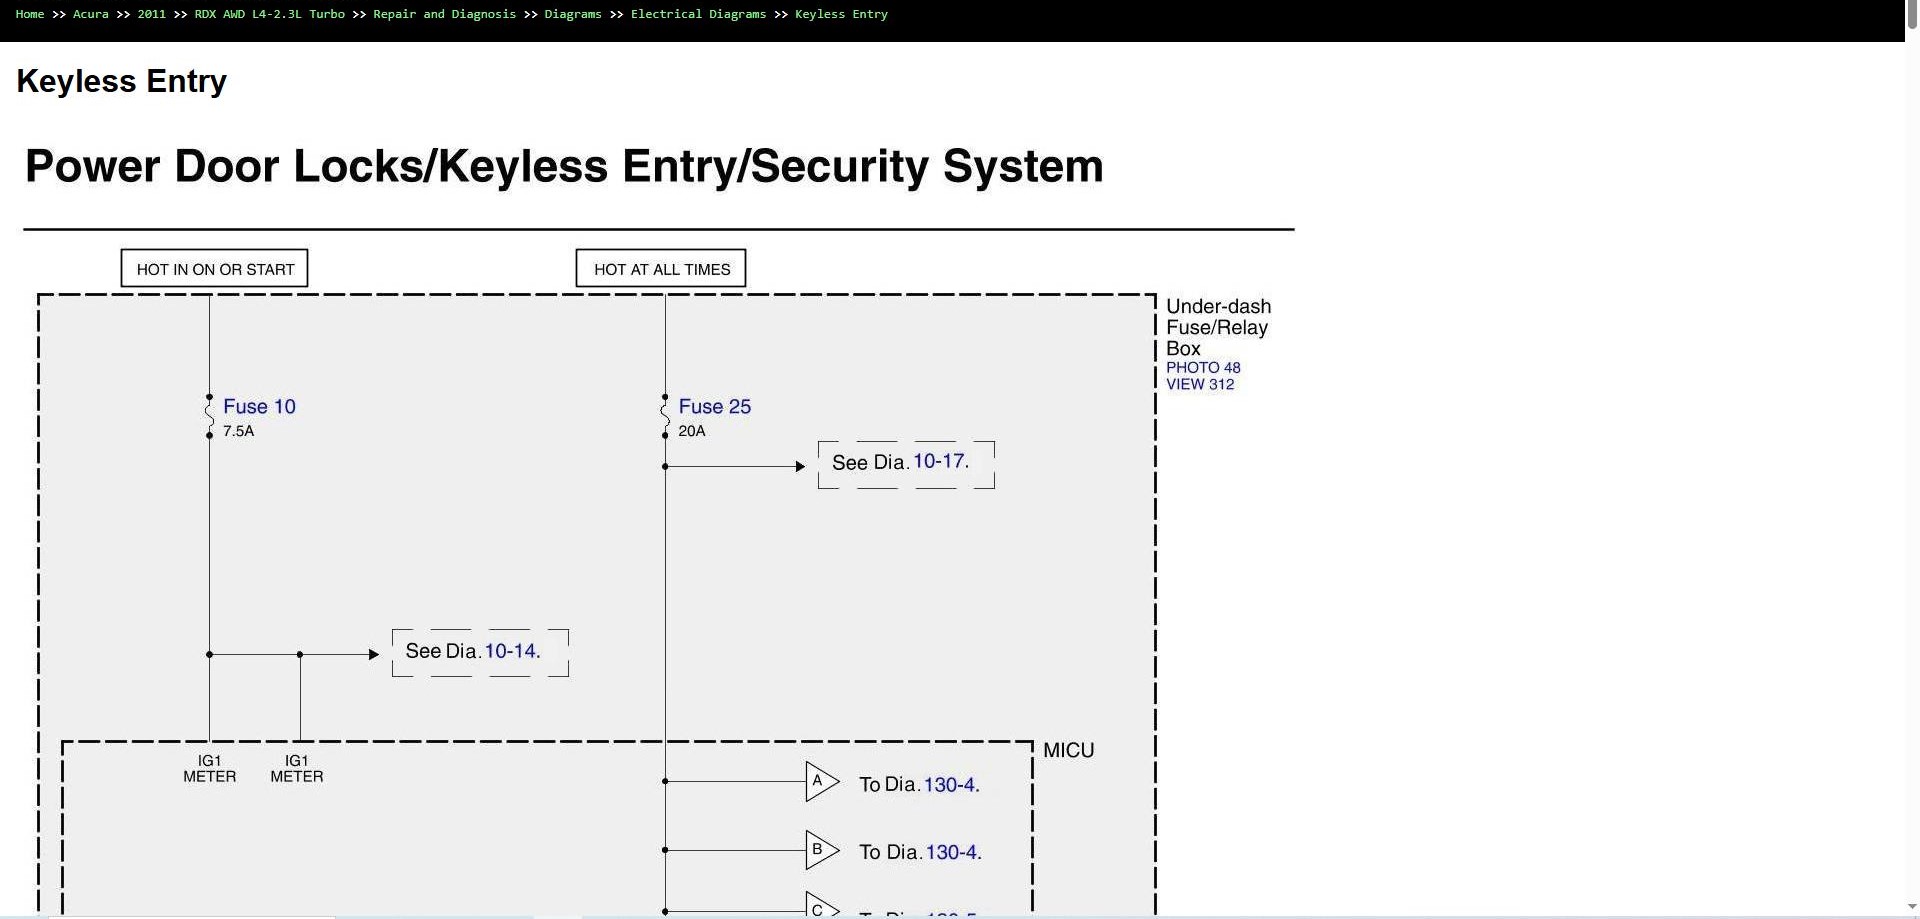Open the Acura breadcrumb link

91,14
